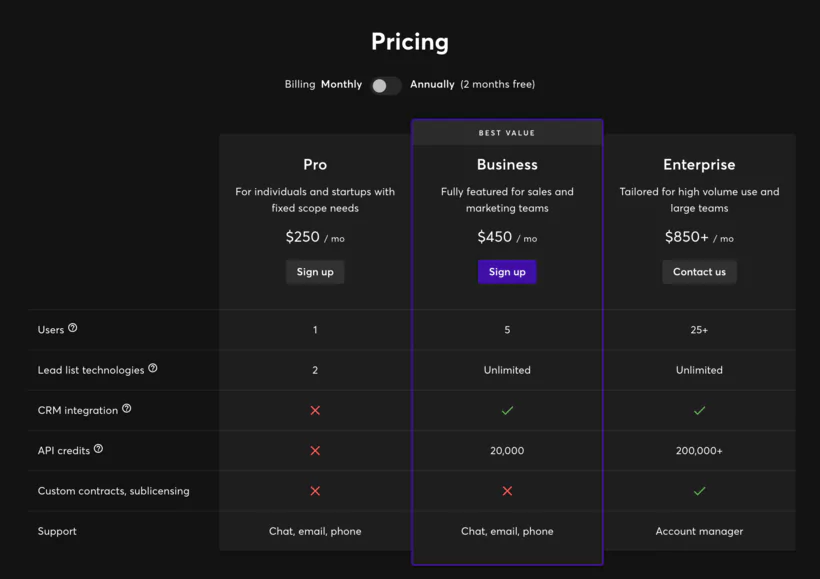Image resolution: width=820 pixels, height=579 pixels.
Task: Click Sign up for the Pro plan
Action: point(315,271)
